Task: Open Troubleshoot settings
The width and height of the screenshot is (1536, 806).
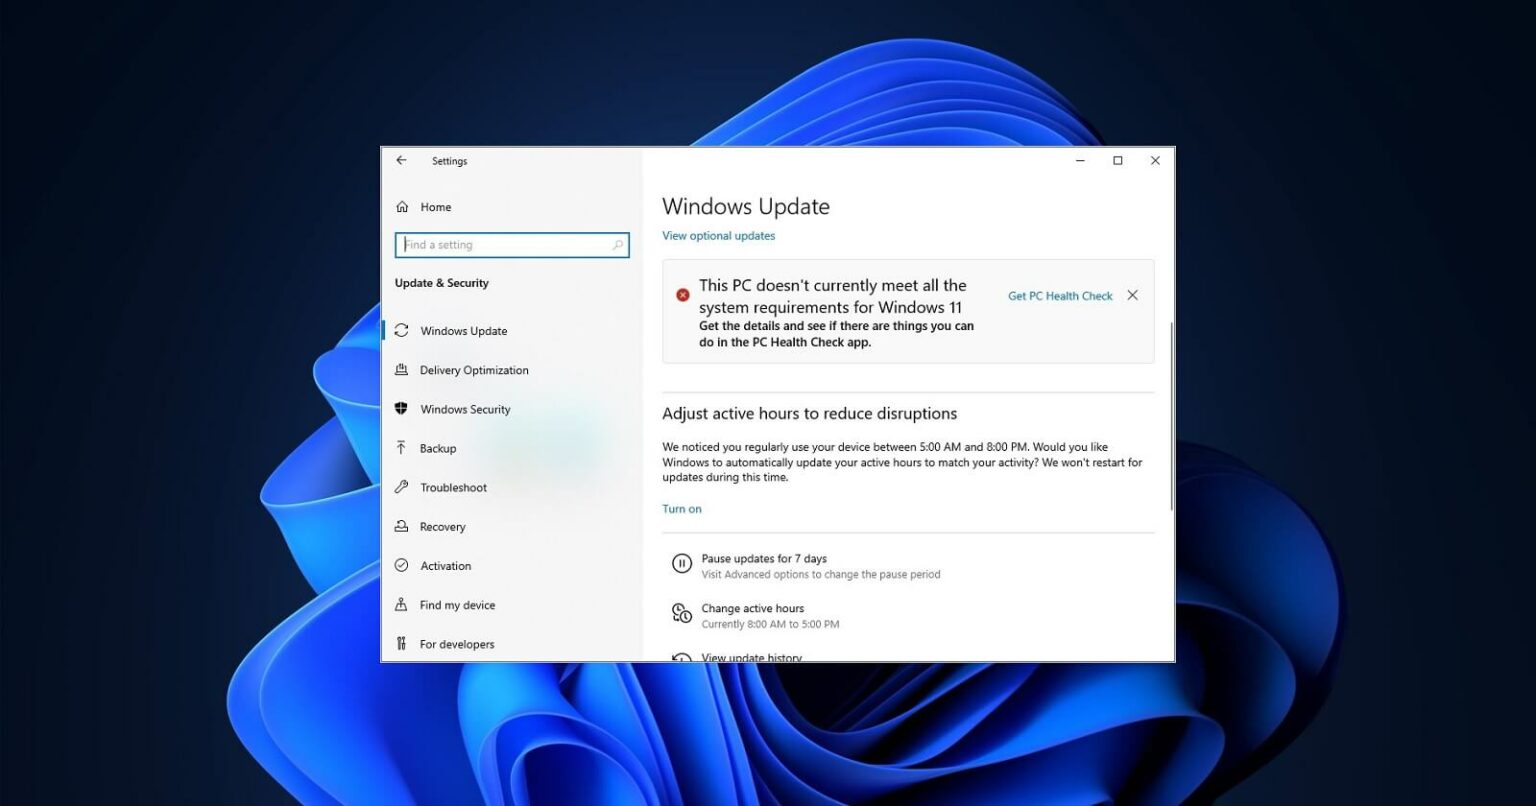Action: 453,487
